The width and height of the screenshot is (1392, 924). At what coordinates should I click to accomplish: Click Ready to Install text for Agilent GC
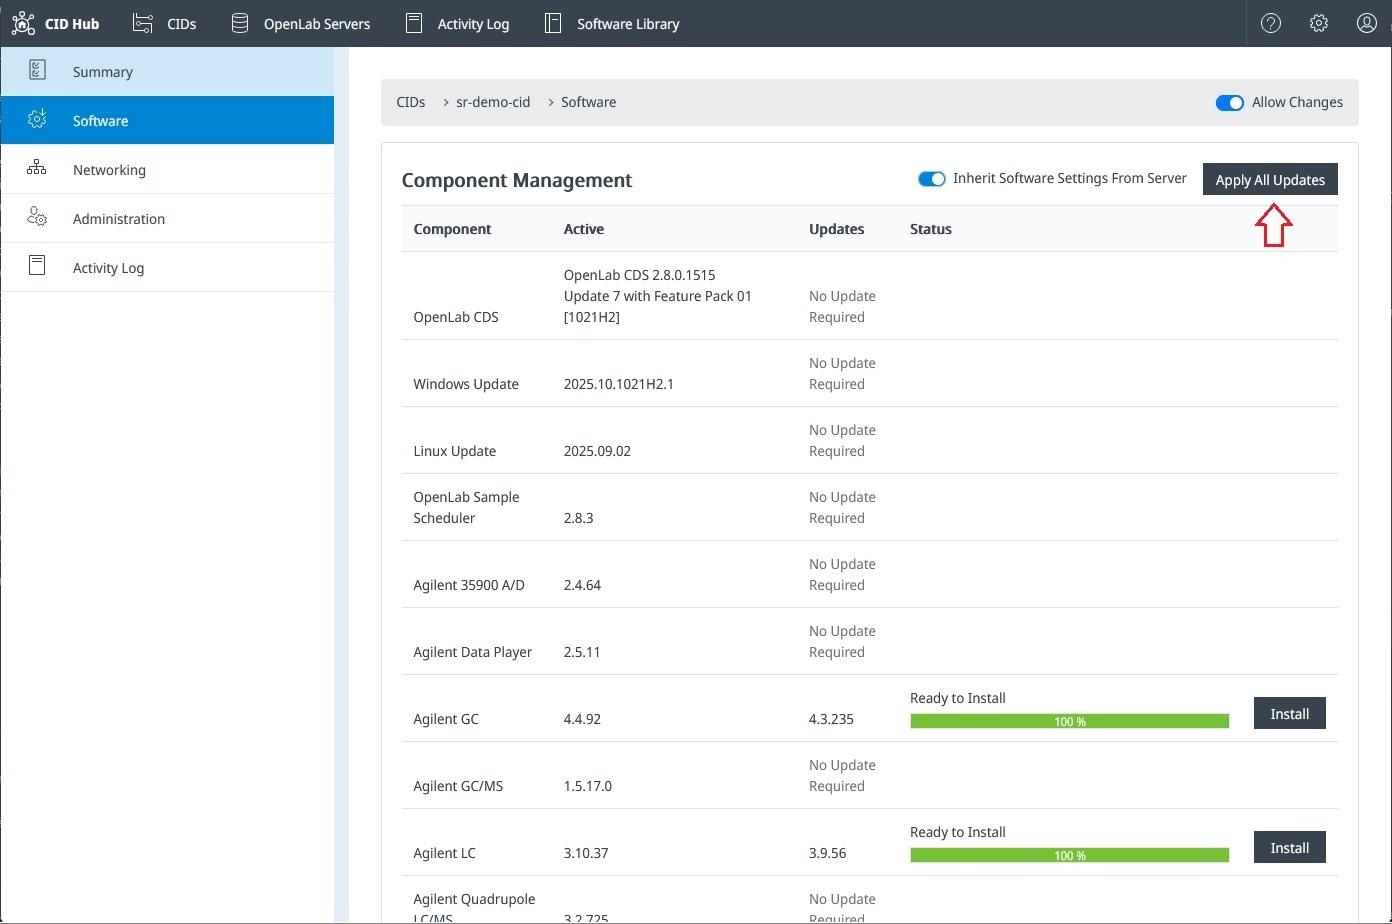pyautogui.click(x=958, y=698)
